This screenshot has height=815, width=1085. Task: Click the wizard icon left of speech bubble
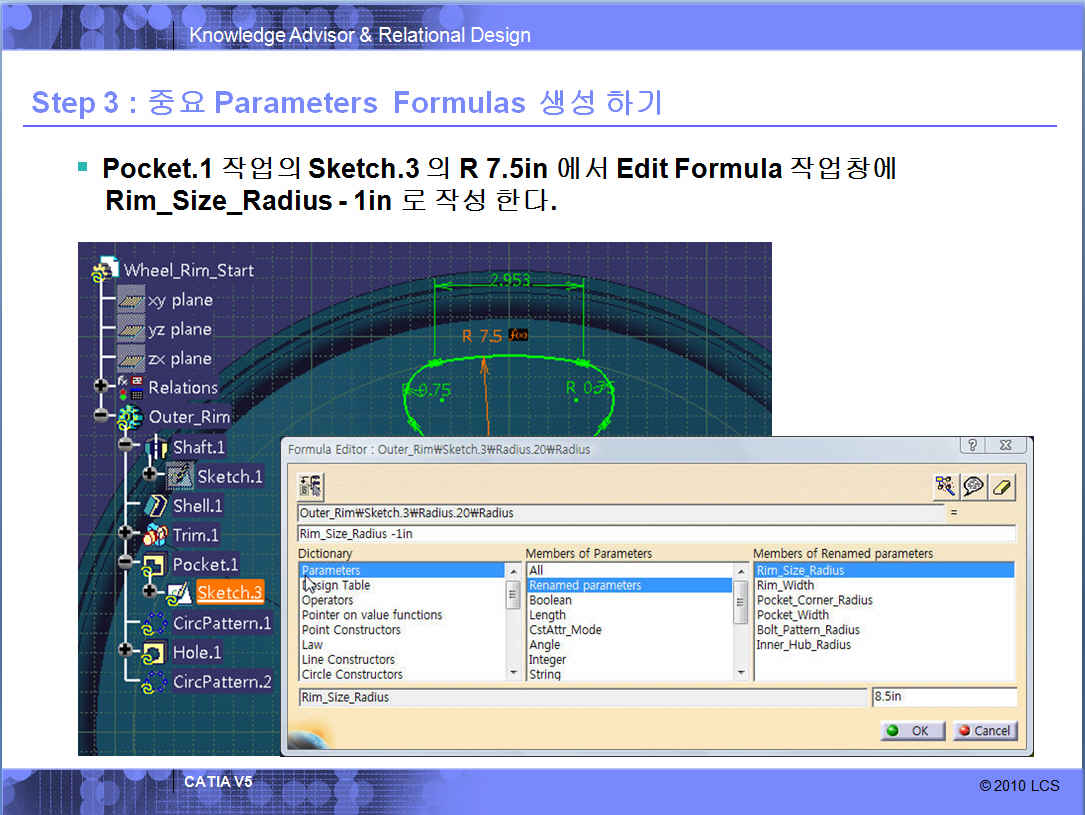[945, 486]
